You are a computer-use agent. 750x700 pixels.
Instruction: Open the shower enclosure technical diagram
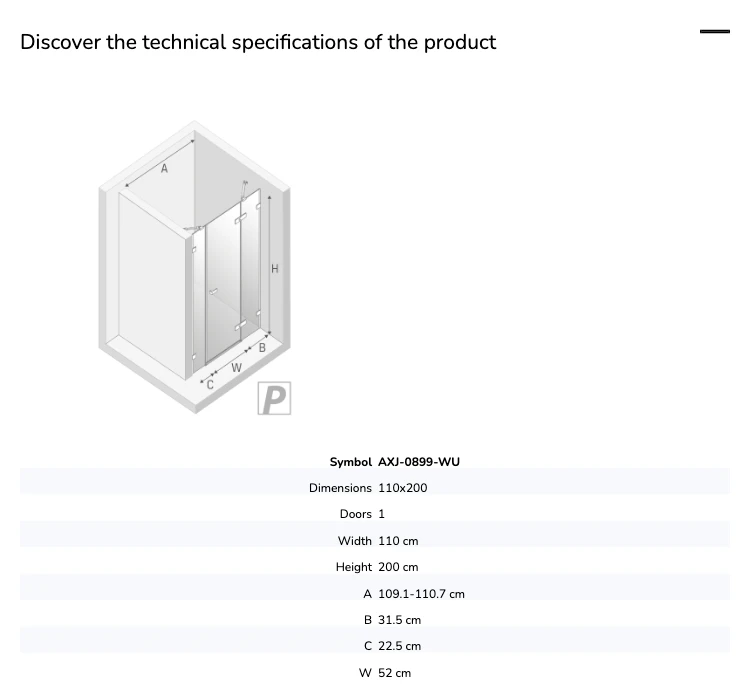[195, 267]
